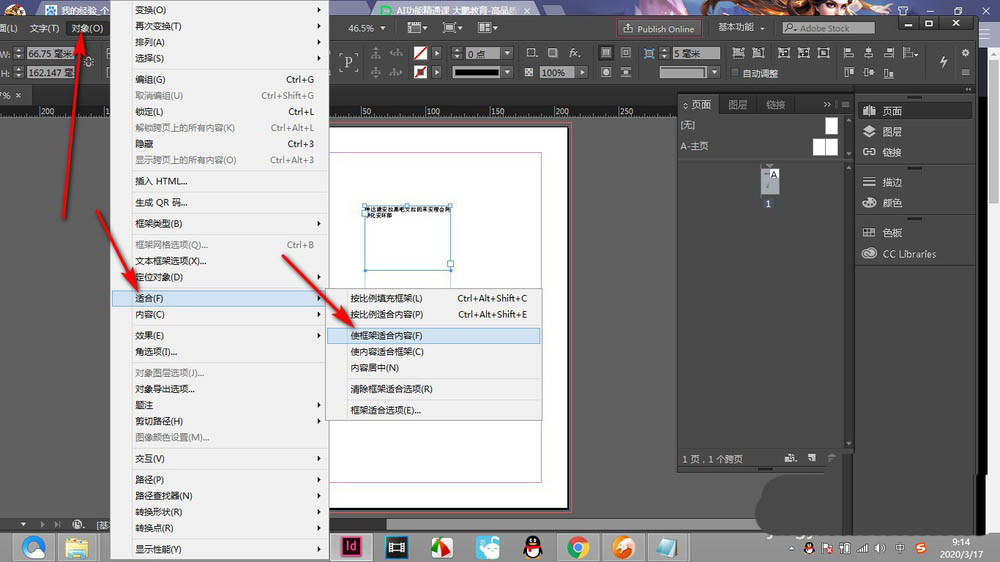Open the Swatches panel icon in dock
This screenshot has width=1000, height=562.
click(869, 232)
